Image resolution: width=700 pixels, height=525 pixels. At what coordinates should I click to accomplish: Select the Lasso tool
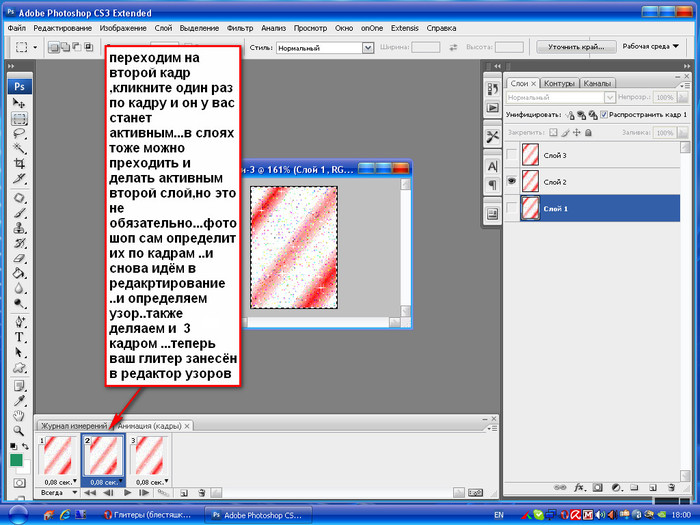click(19, 133)
